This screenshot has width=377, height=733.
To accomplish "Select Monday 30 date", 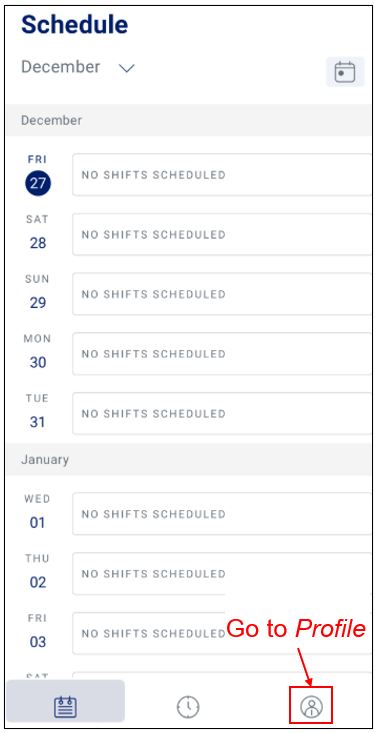I will 38,362.
